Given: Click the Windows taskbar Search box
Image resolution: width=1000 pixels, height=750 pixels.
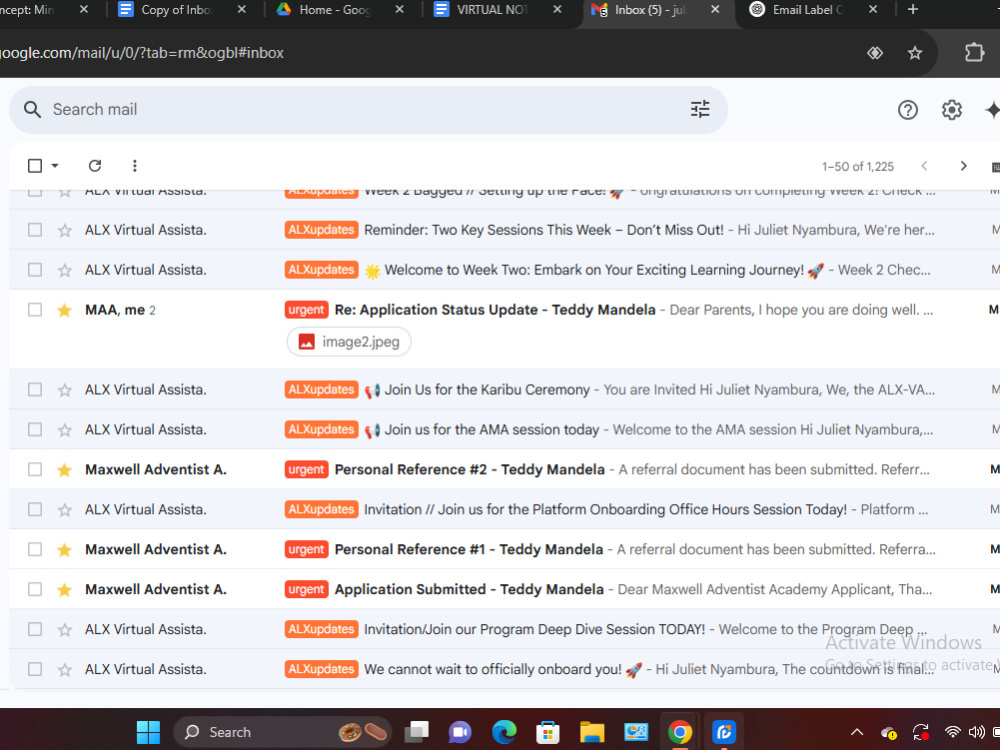Looking at the screenshot, I should (x=284, y=732).
